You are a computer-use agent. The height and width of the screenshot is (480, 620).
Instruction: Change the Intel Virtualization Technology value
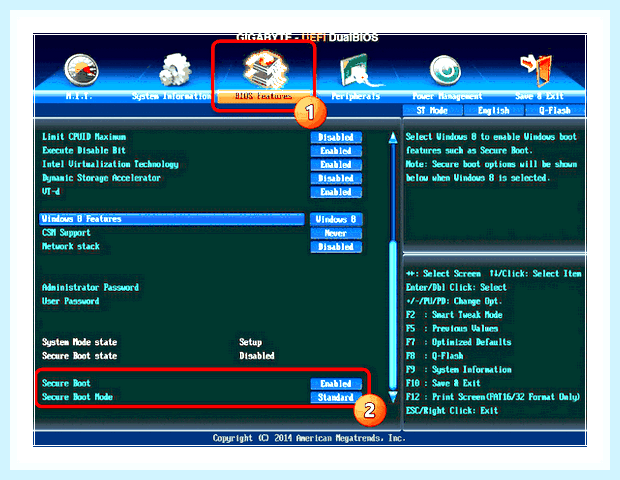click(x=336, y=164)
